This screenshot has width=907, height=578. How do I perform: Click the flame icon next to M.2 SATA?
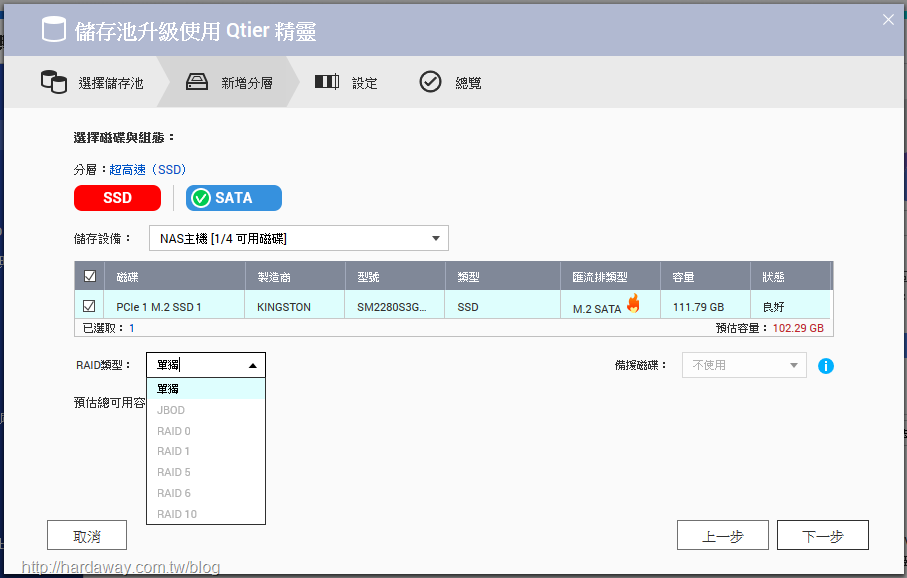(633, 303)
